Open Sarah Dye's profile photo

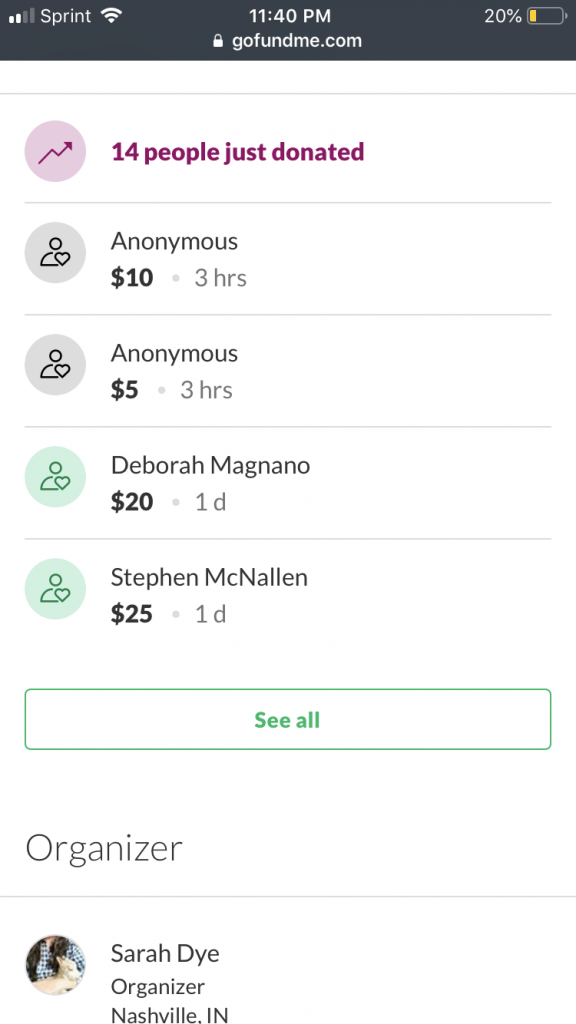pyautogui.click(x=55, y=965)
